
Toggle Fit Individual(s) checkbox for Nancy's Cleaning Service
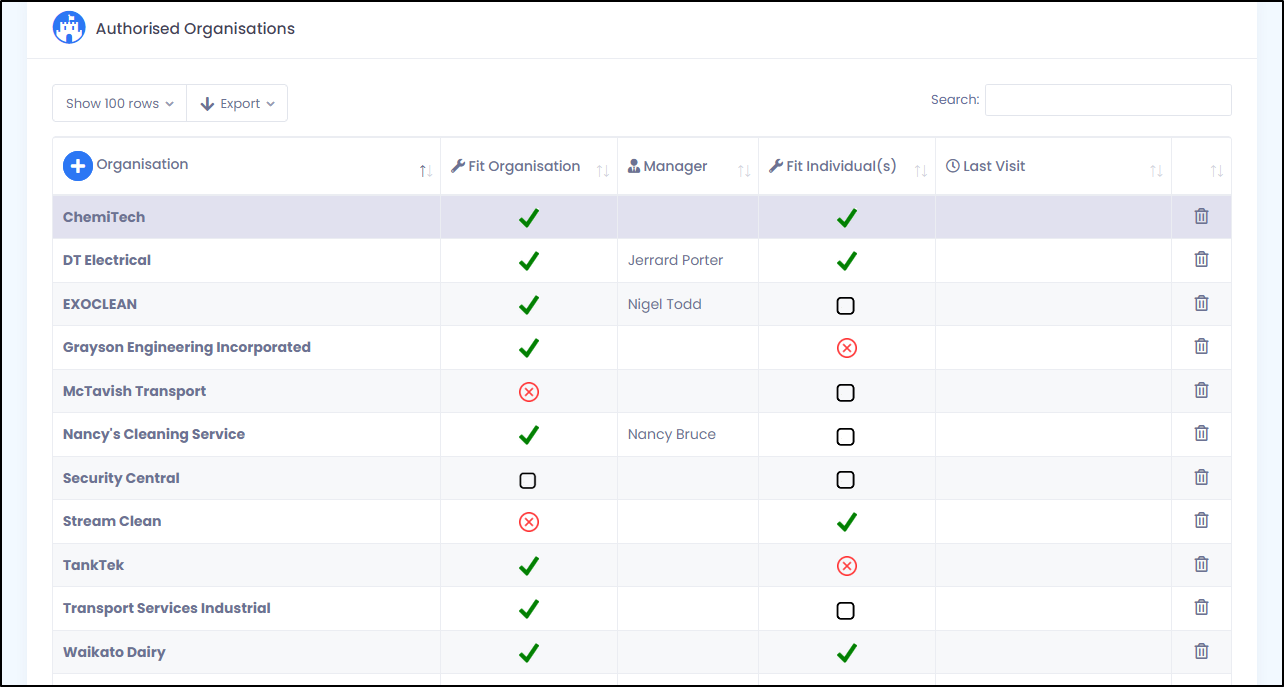[846, 436]
